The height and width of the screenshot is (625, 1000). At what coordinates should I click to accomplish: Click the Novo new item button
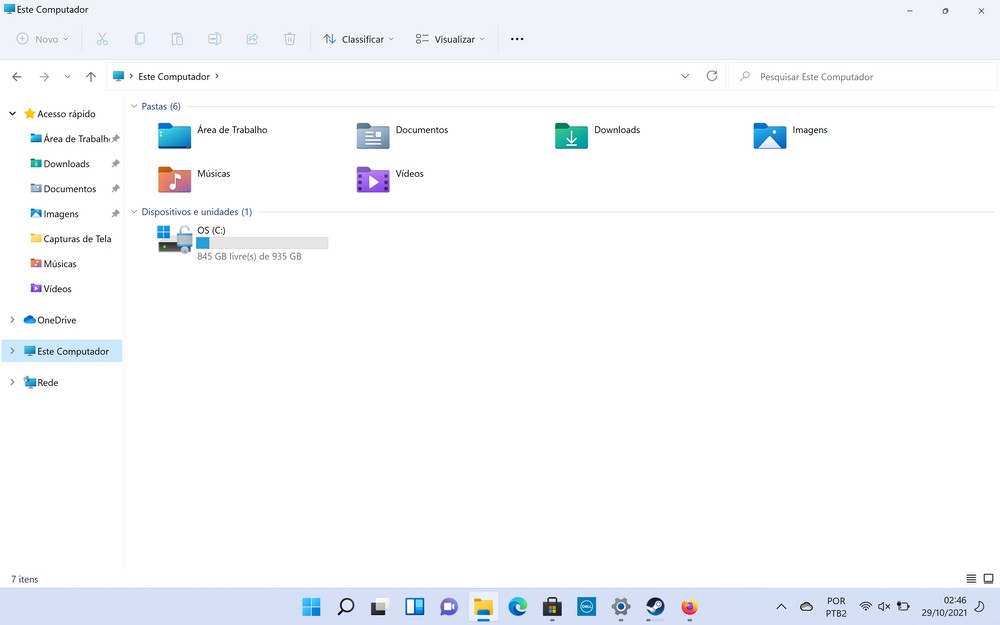pos(42,39)
